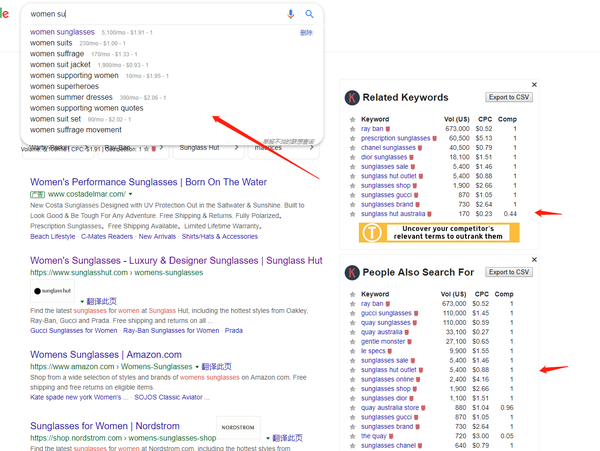Click Keywords Everywhere logo beside People Also Search For
The image size is (600, 451).
click(352, 272)
